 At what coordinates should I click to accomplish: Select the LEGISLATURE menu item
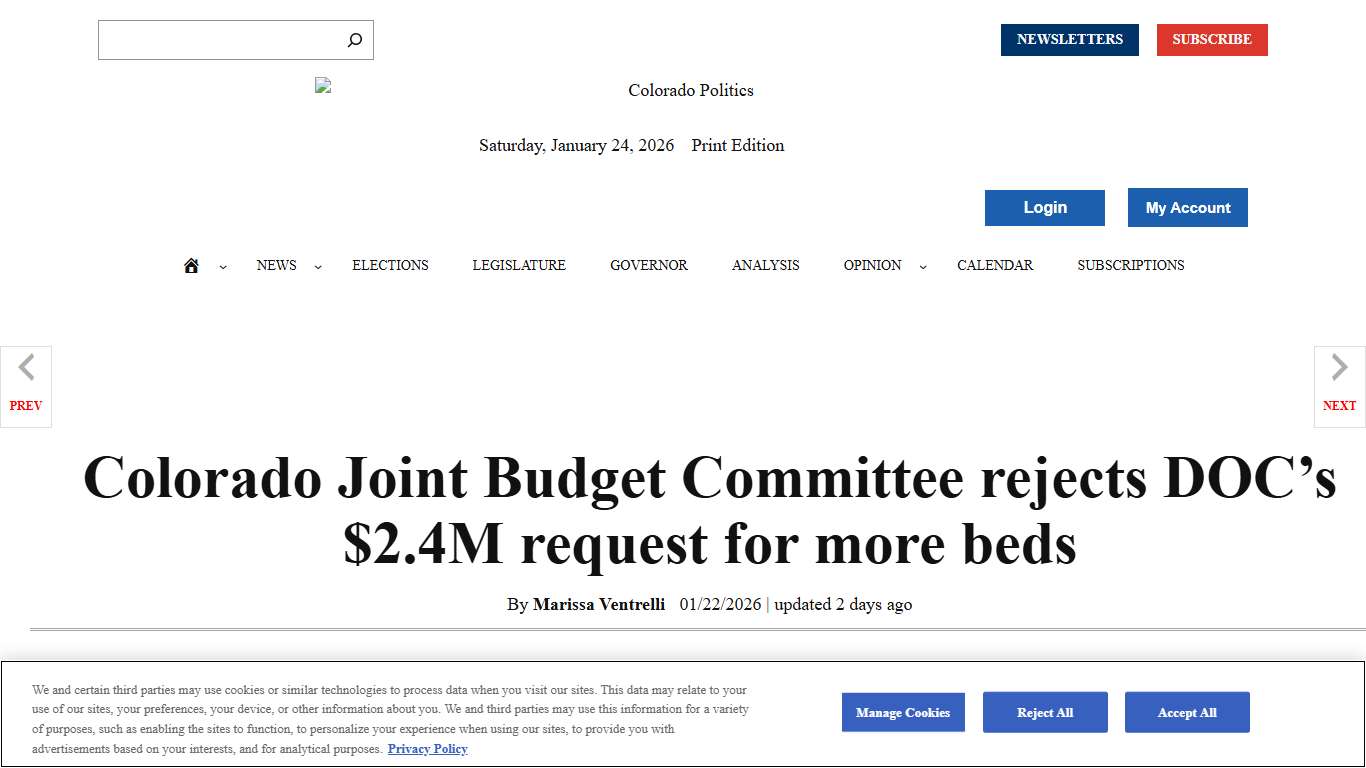(x=519, y=265)
